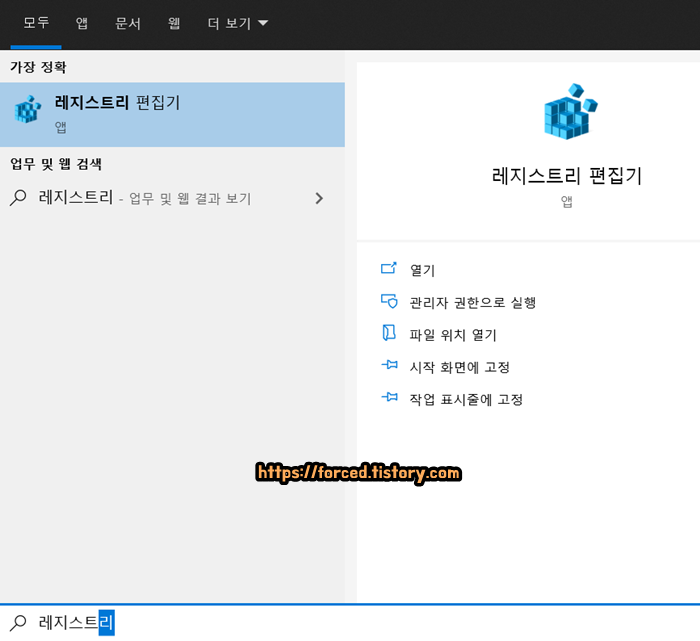Click the 열기 open icon
The height and width of the screenshot is (641, 700).
388,268
